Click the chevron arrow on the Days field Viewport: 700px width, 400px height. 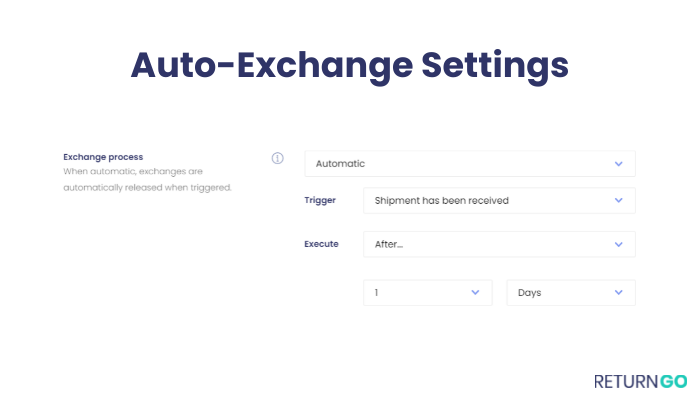(618, 292)
